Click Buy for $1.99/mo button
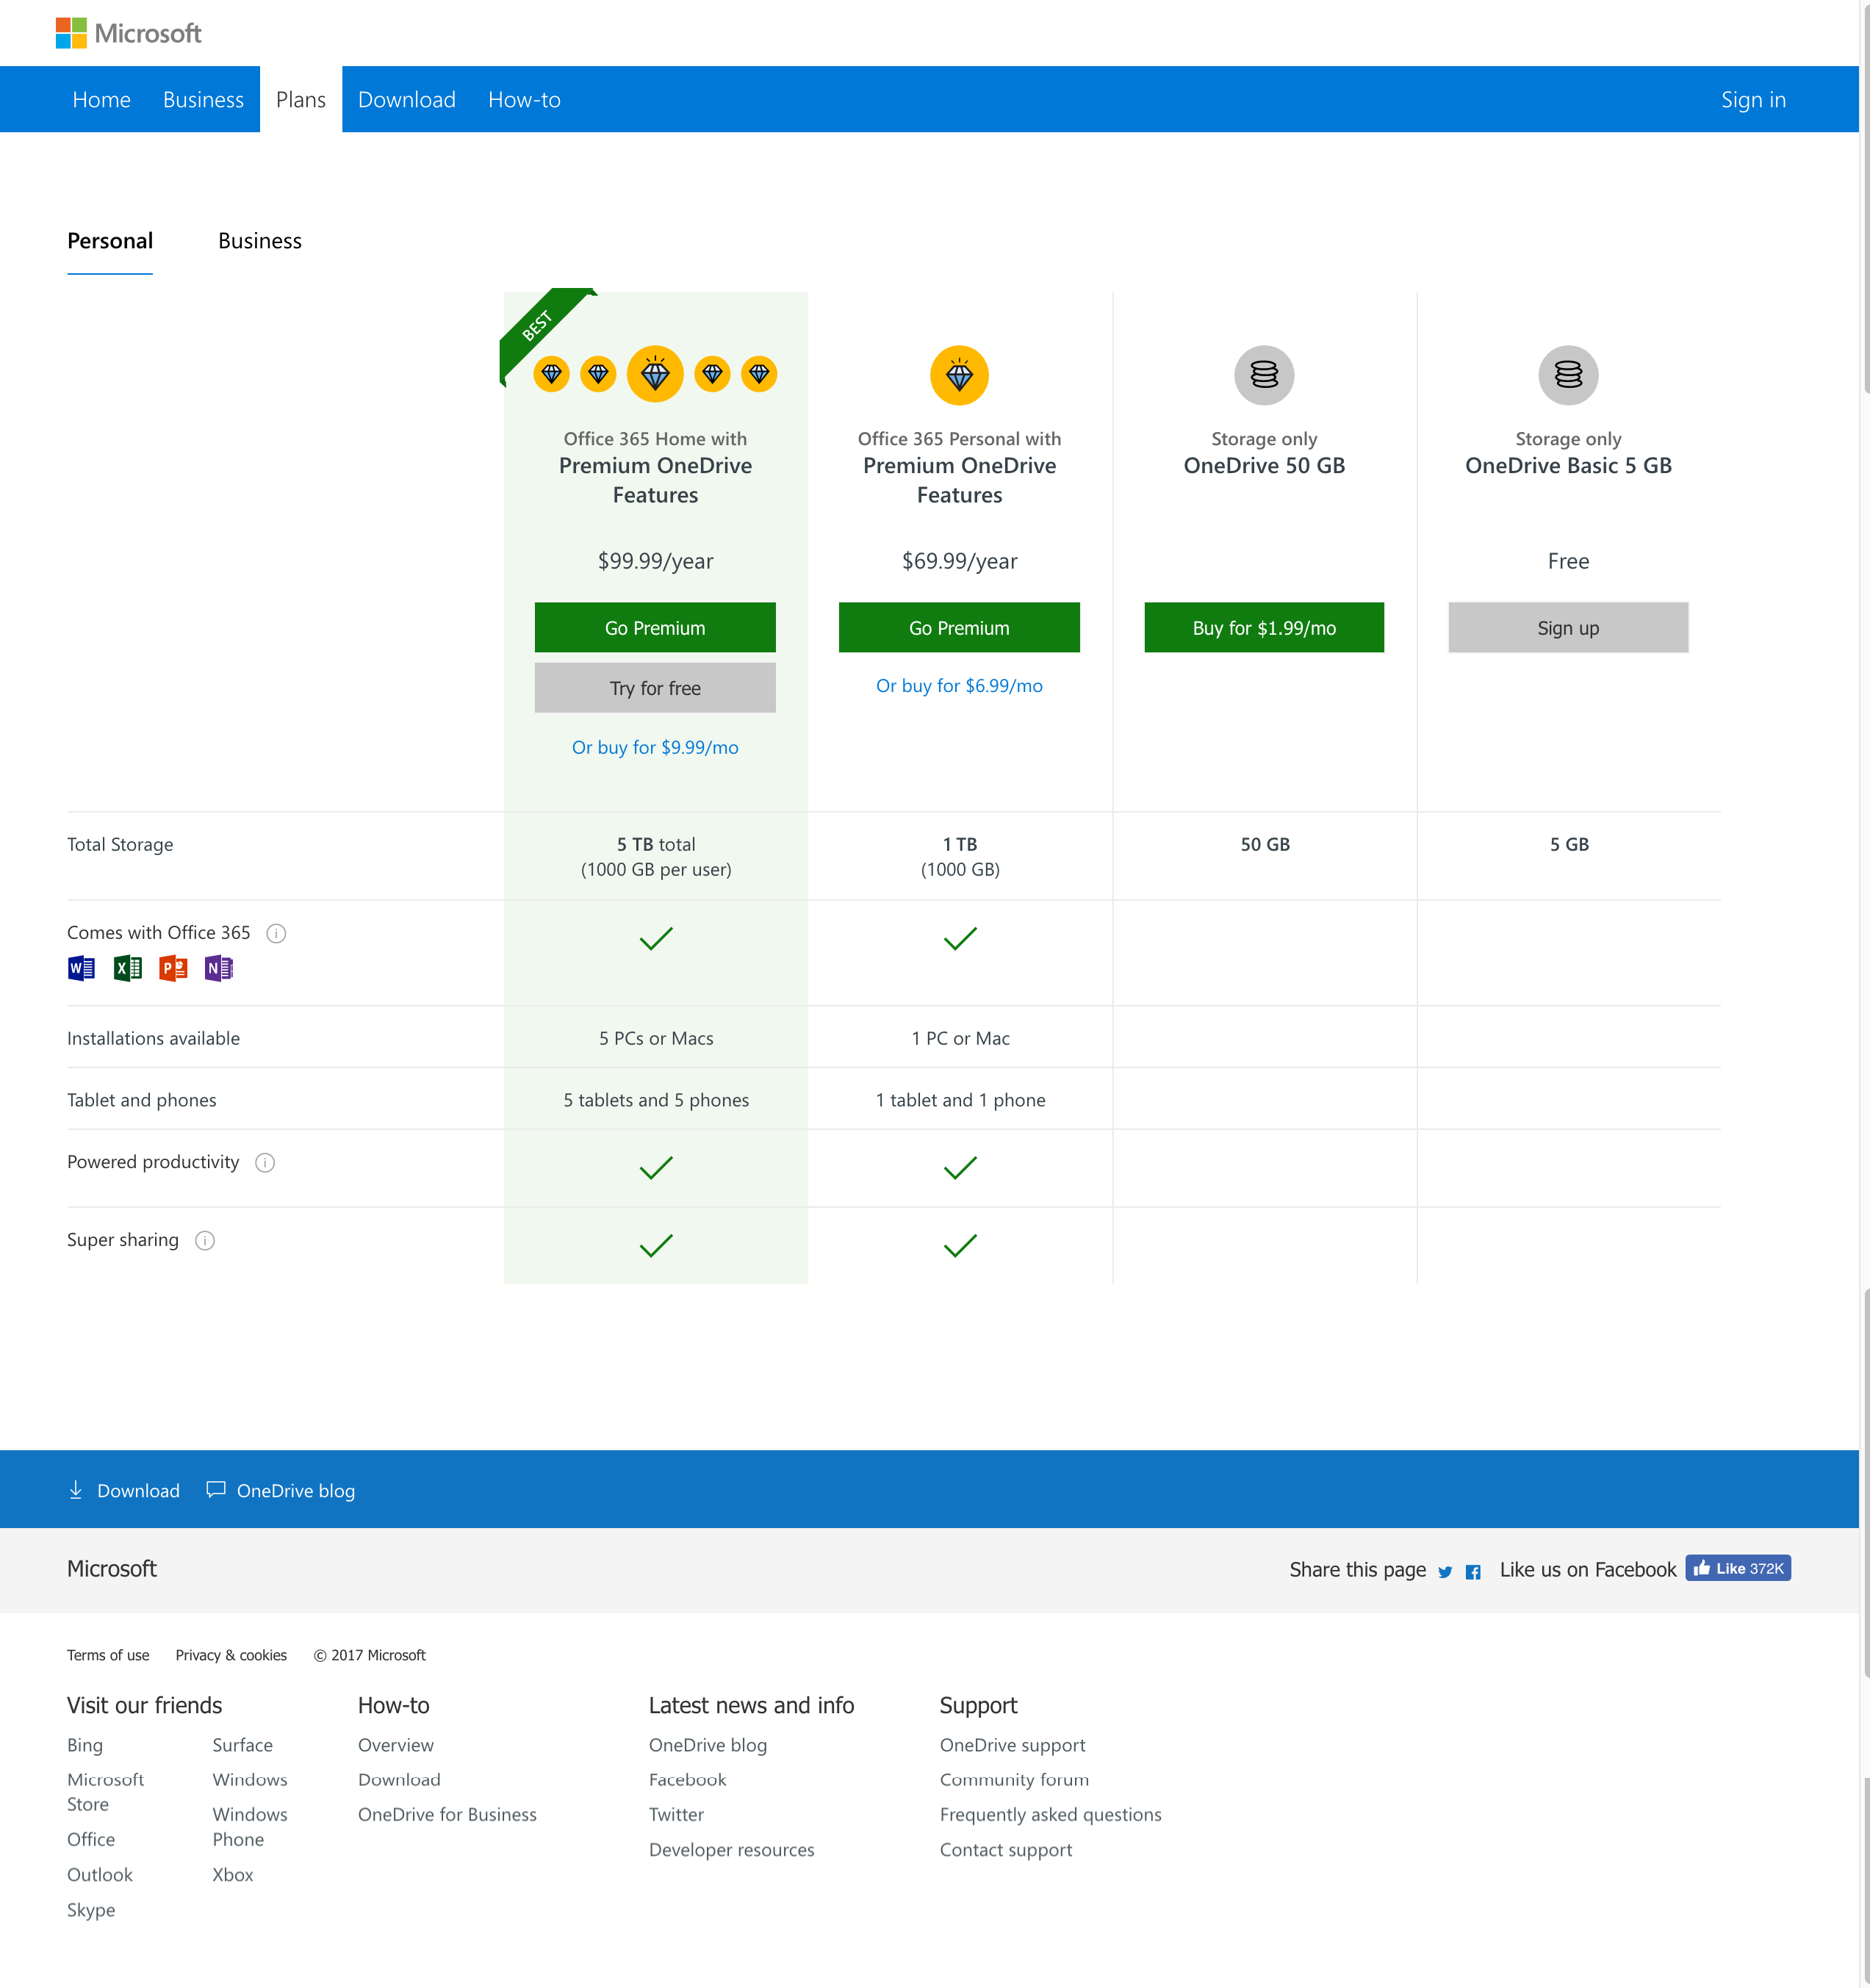Screen dimensions: 1870x1988 (x=1264, y=627)
